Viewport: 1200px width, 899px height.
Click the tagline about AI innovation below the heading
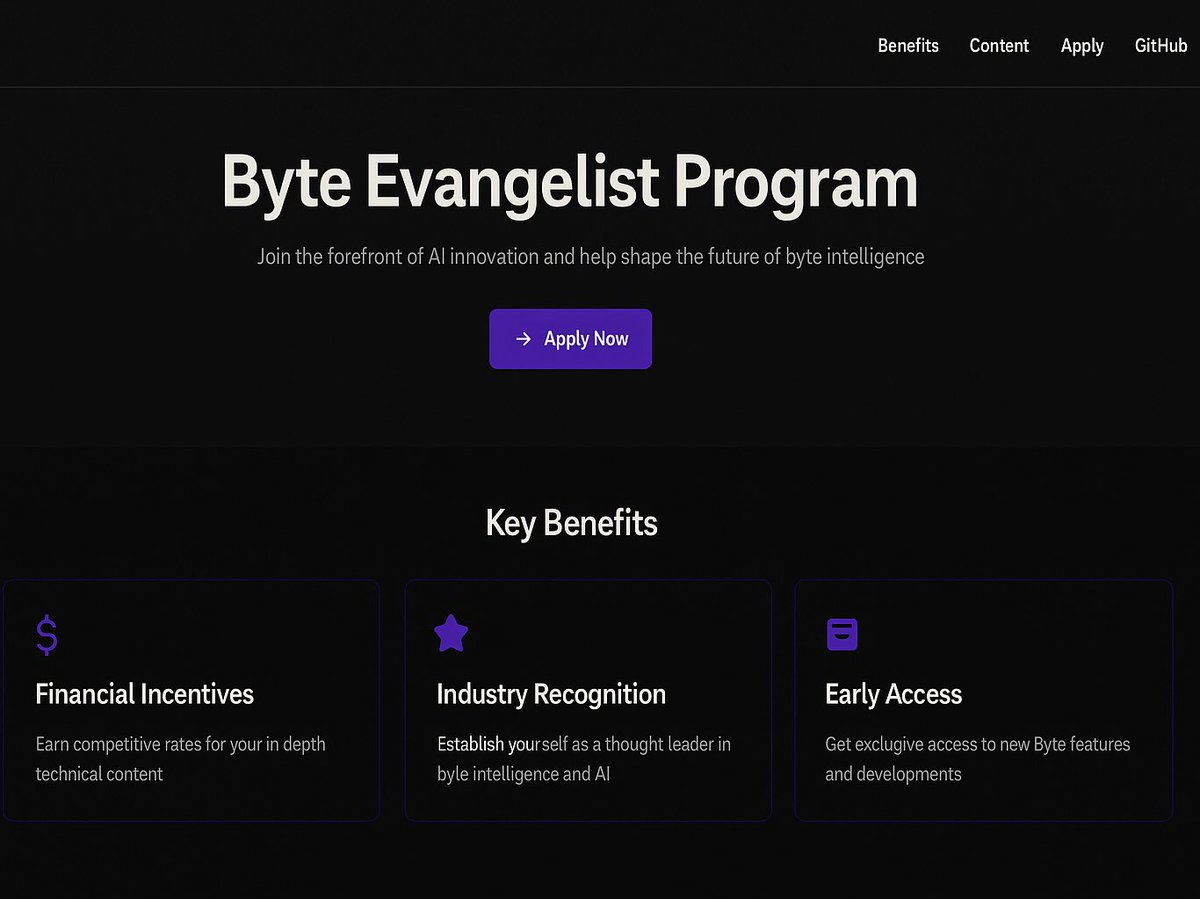pyautogui.click(x=590, y=256)
